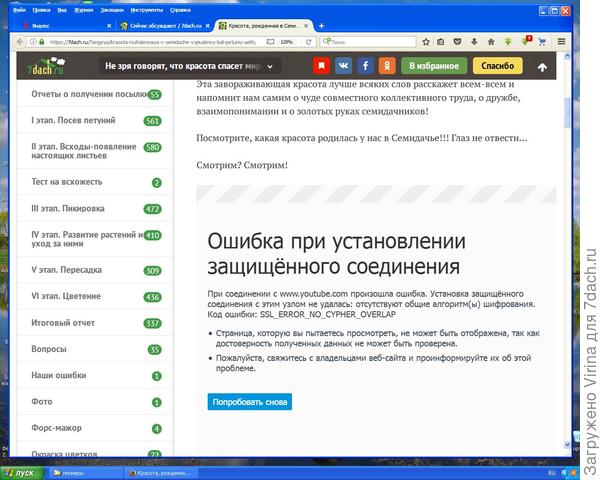
Task: Open extension icon with red badge
Action: point(525,41)
